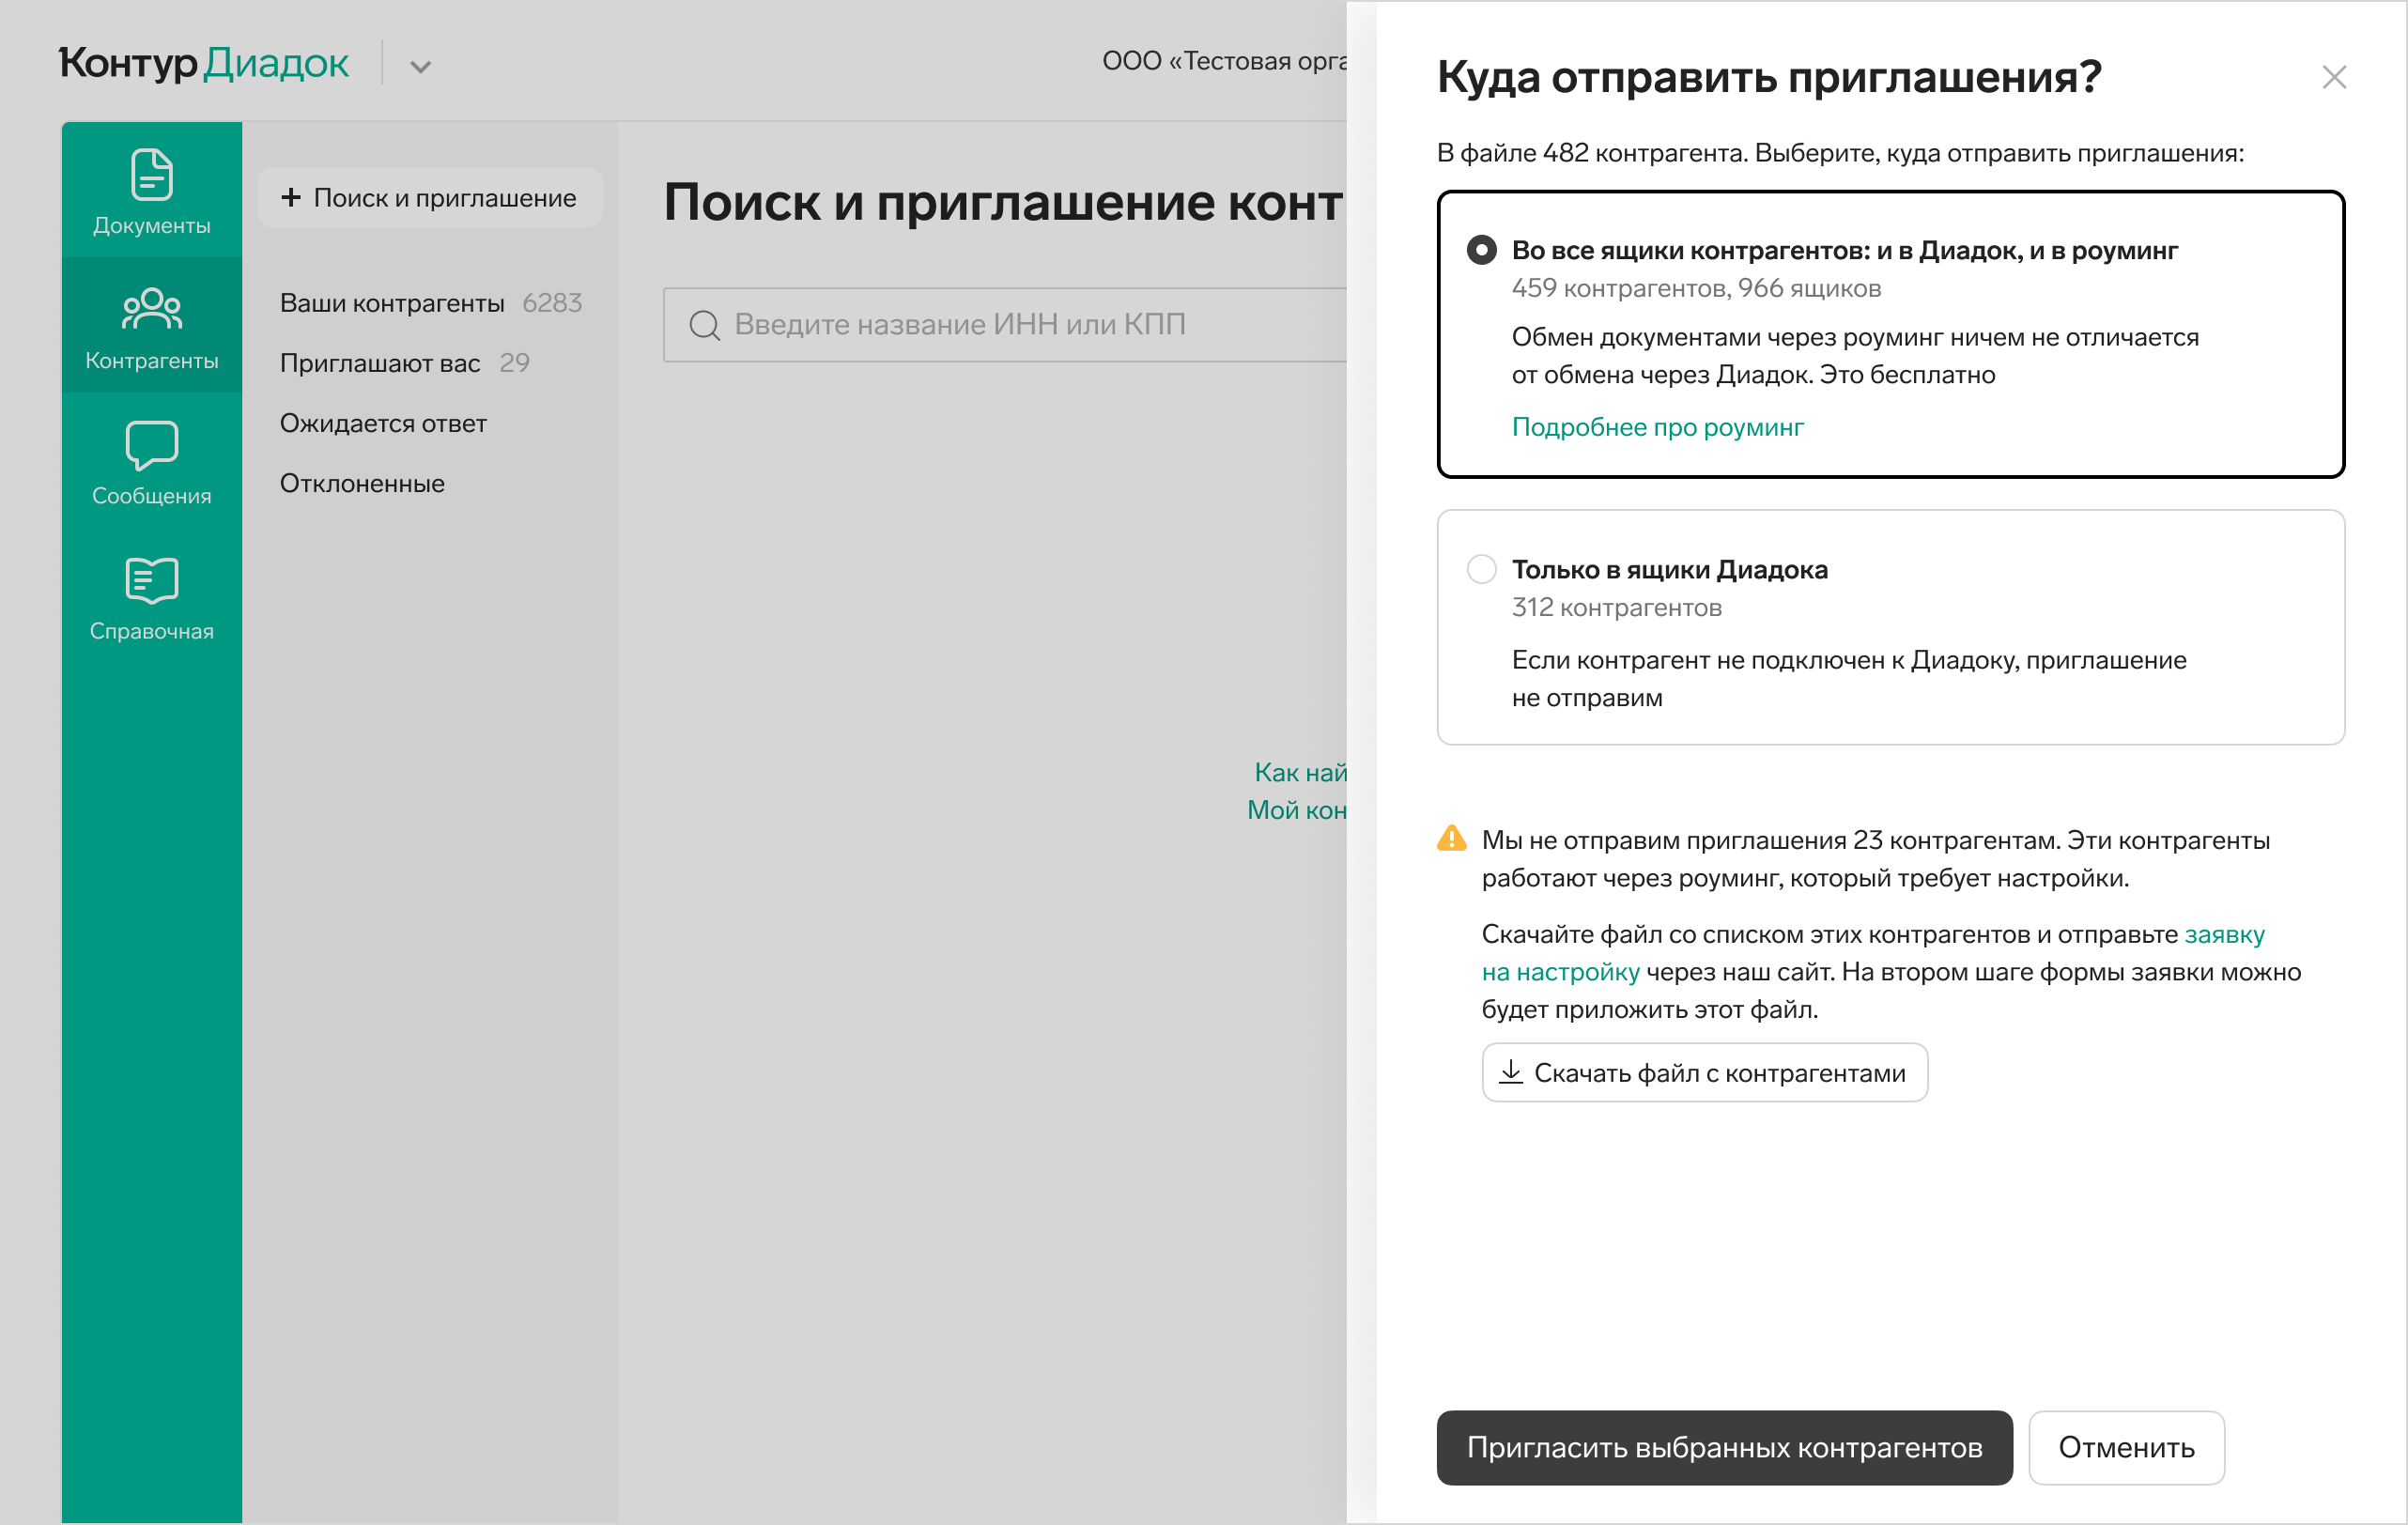Screen dimensions: 2408x1525
Task: Click organization name ООО «Тестовая орга
Action: tap(1224, 61)
